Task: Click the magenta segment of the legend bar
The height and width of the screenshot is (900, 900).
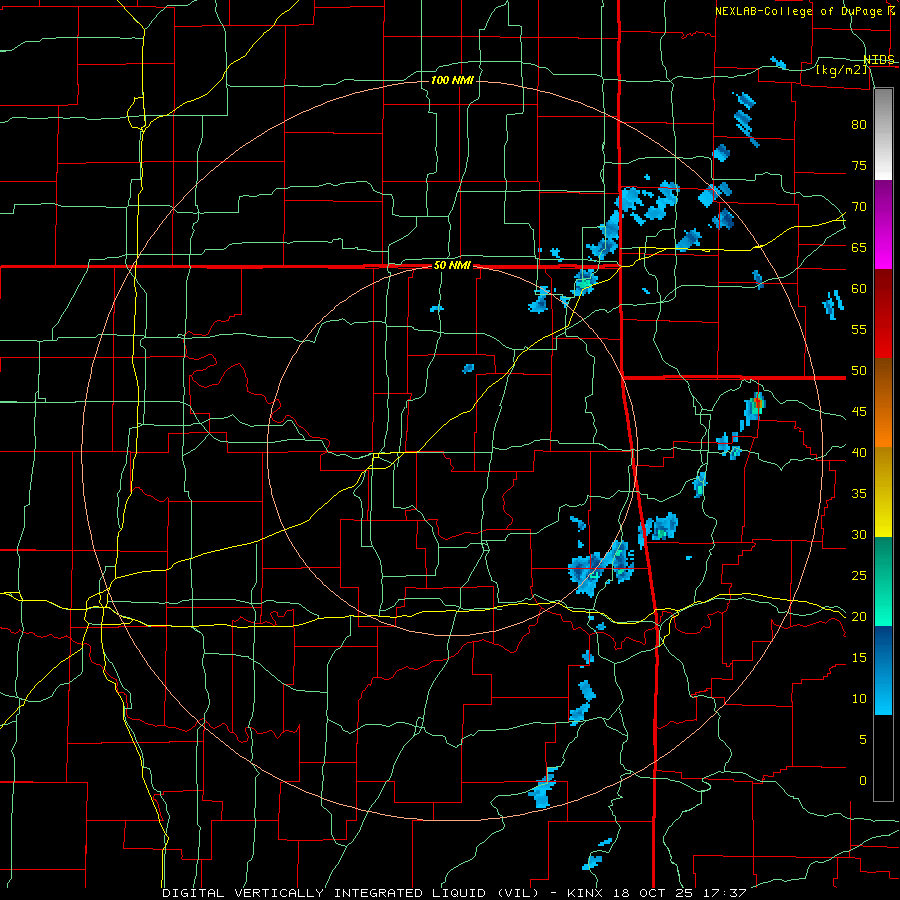Action: pyautogui.click(x=883, y=225)
